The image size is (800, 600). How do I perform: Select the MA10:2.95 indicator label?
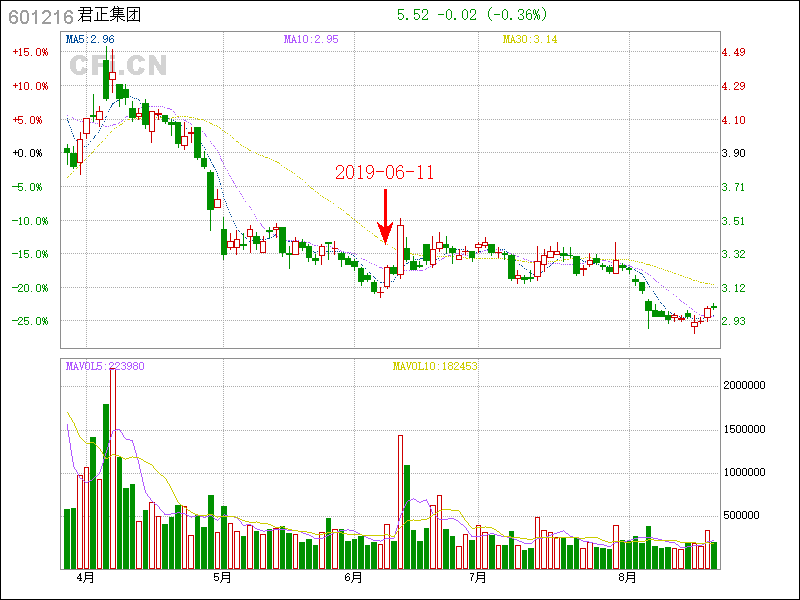pos(311,39)
